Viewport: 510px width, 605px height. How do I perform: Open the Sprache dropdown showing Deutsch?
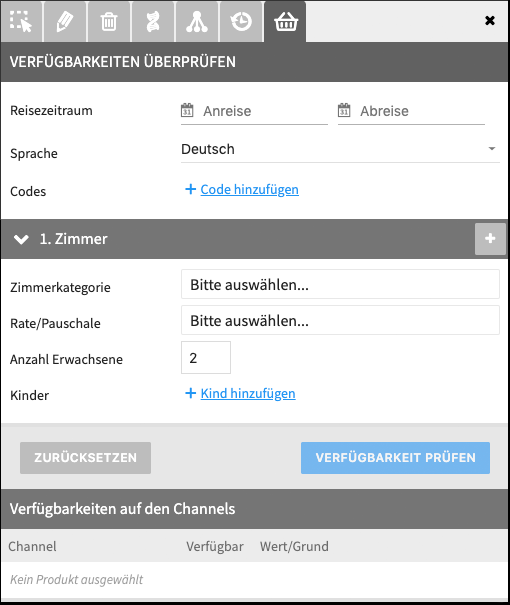[x=340, y=149]
